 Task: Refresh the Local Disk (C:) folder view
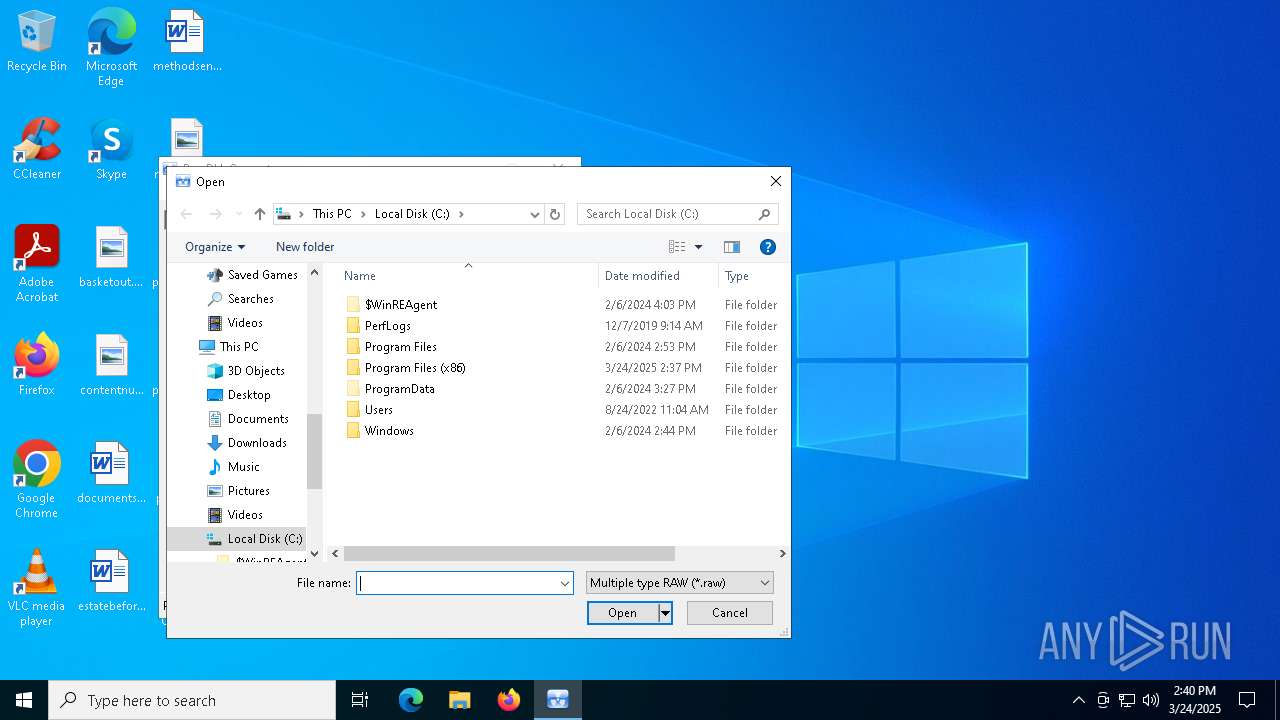coord(555,214)
